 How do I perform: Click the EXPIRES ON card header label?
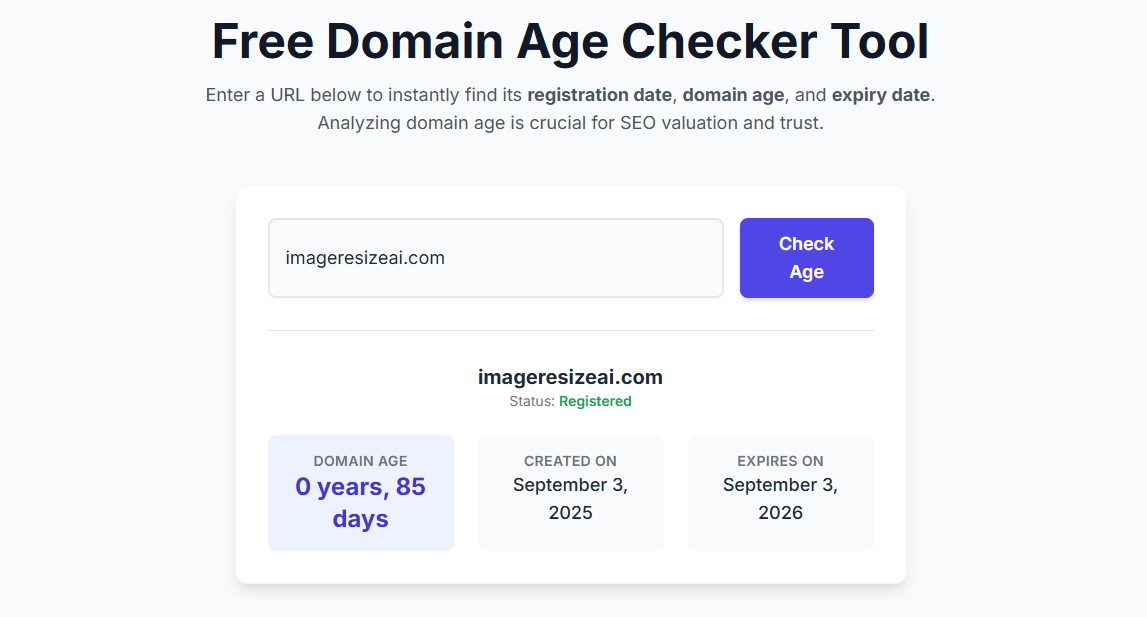(x=780, y=461)
